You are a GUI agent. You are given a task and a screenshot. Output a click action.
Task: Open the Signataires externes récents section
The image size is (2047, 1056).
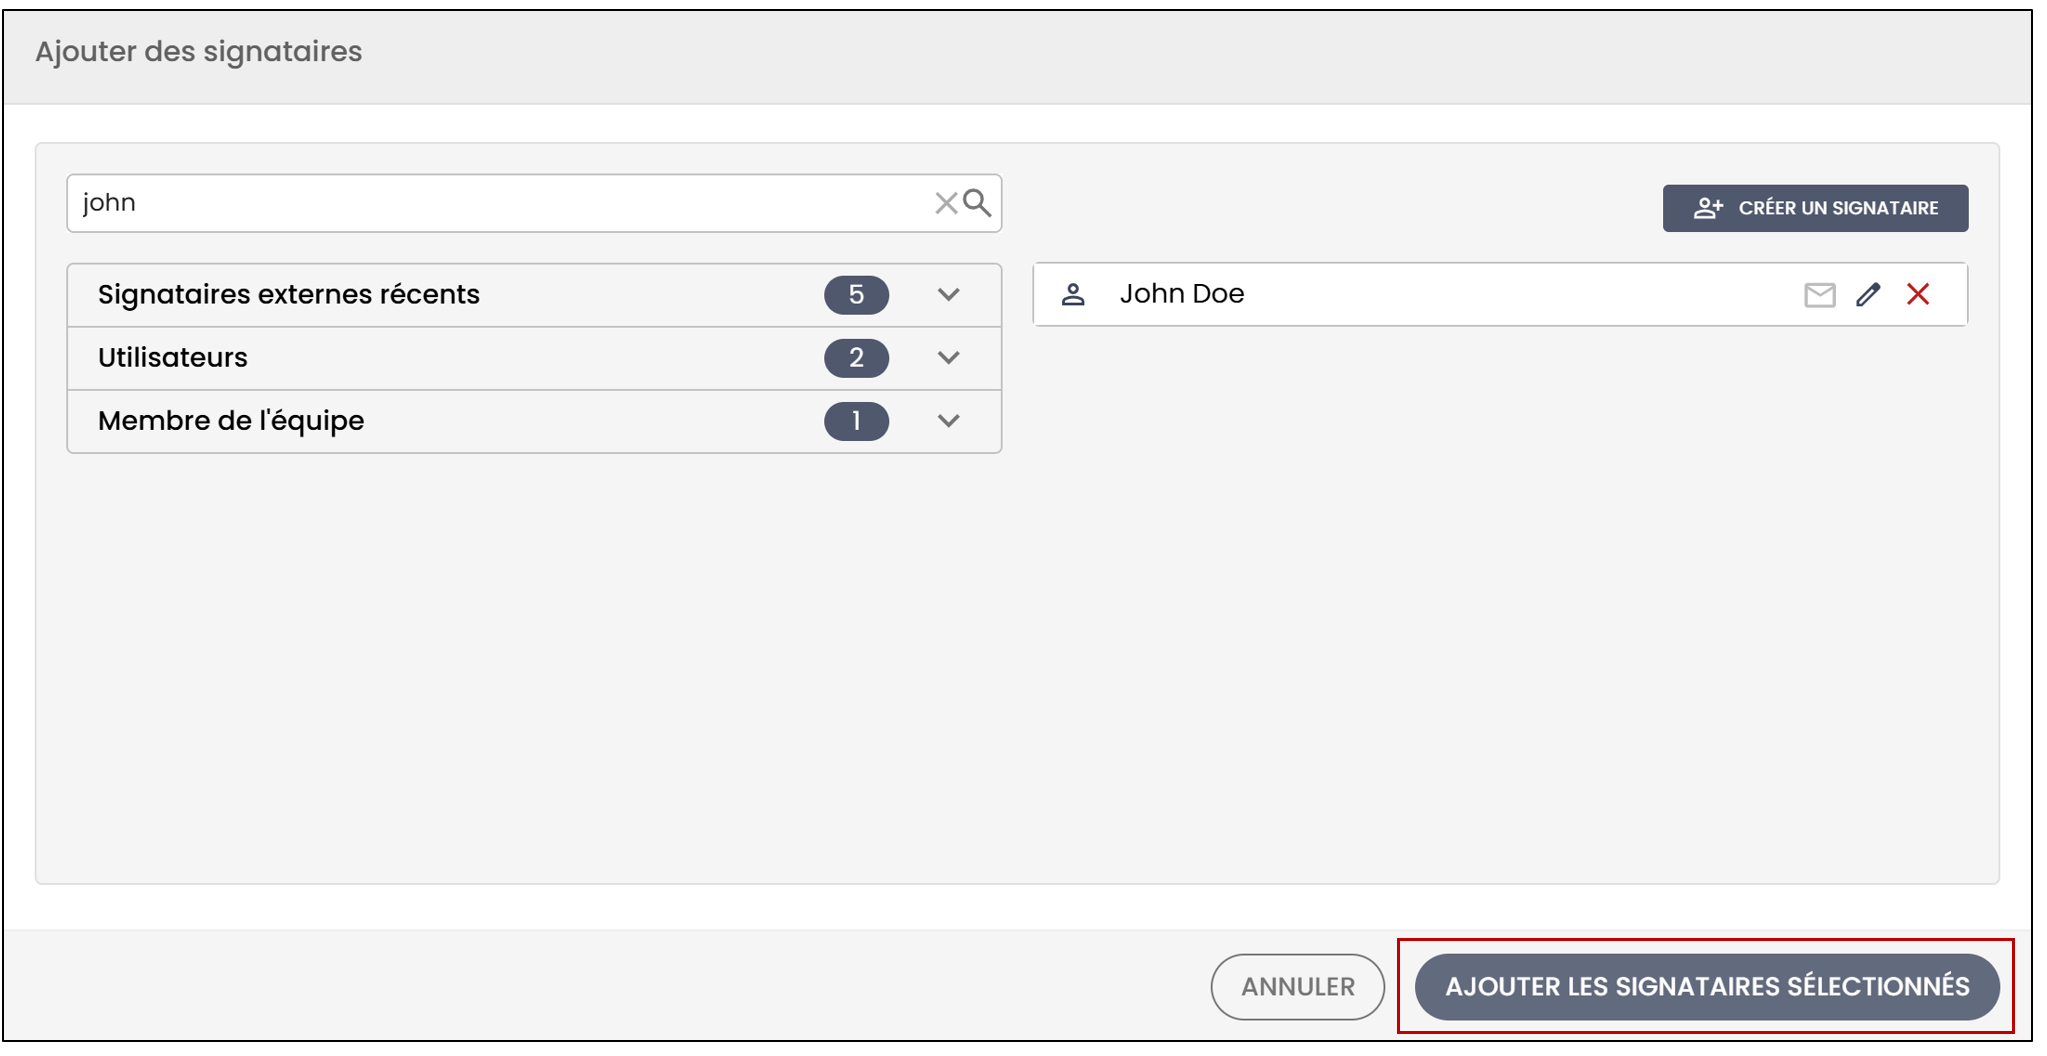pyautogui.click(x=534, y=295)
